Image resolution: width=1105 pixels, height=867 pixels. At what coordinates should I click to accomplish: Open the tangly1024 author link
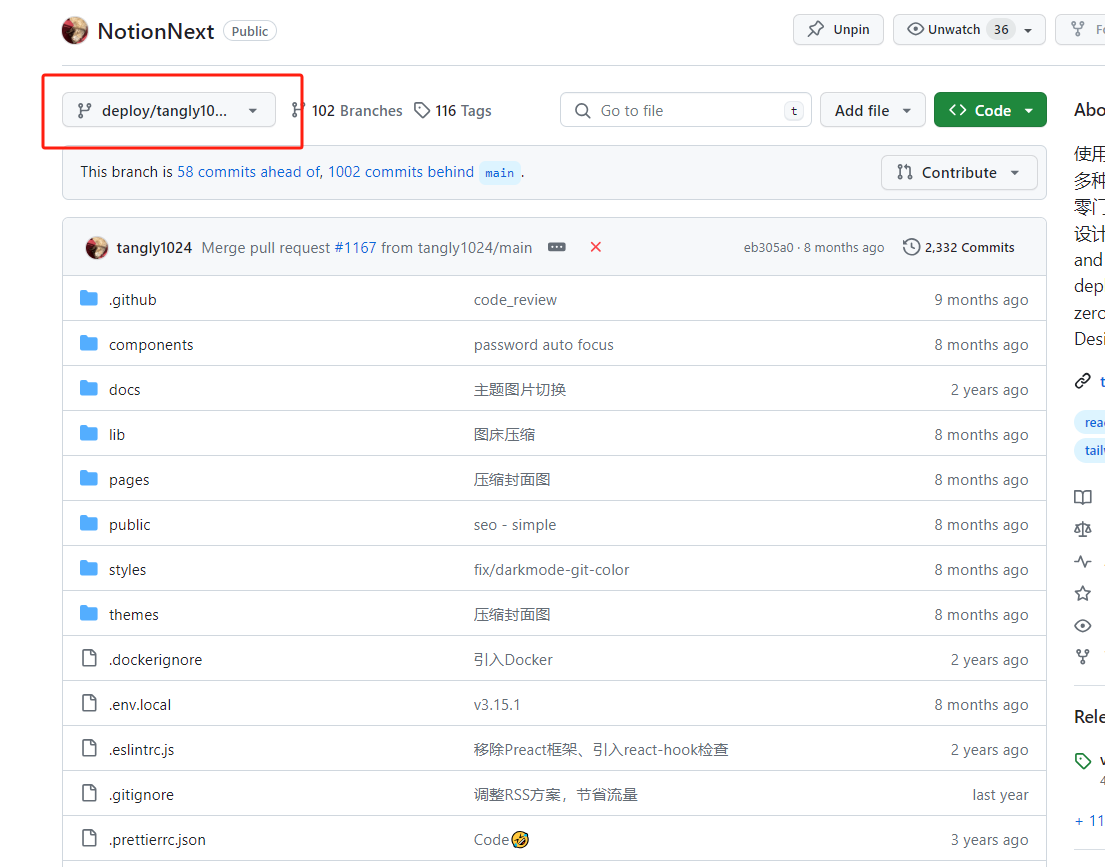point(154,248)
